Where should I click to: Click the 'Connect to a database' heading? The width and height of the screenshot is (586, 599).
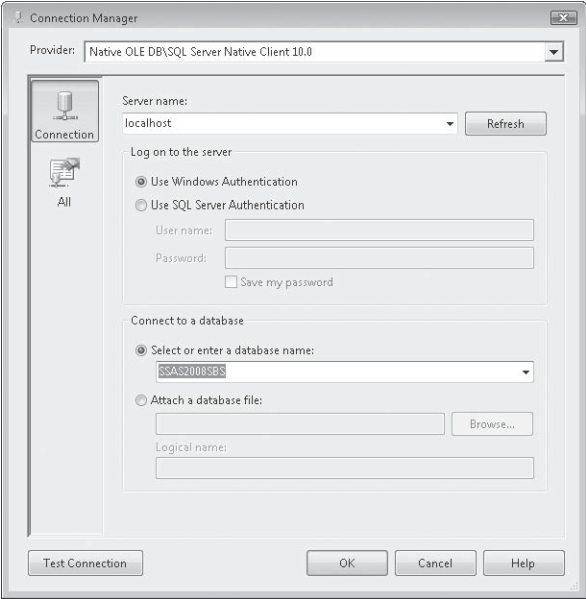[187, 321]
